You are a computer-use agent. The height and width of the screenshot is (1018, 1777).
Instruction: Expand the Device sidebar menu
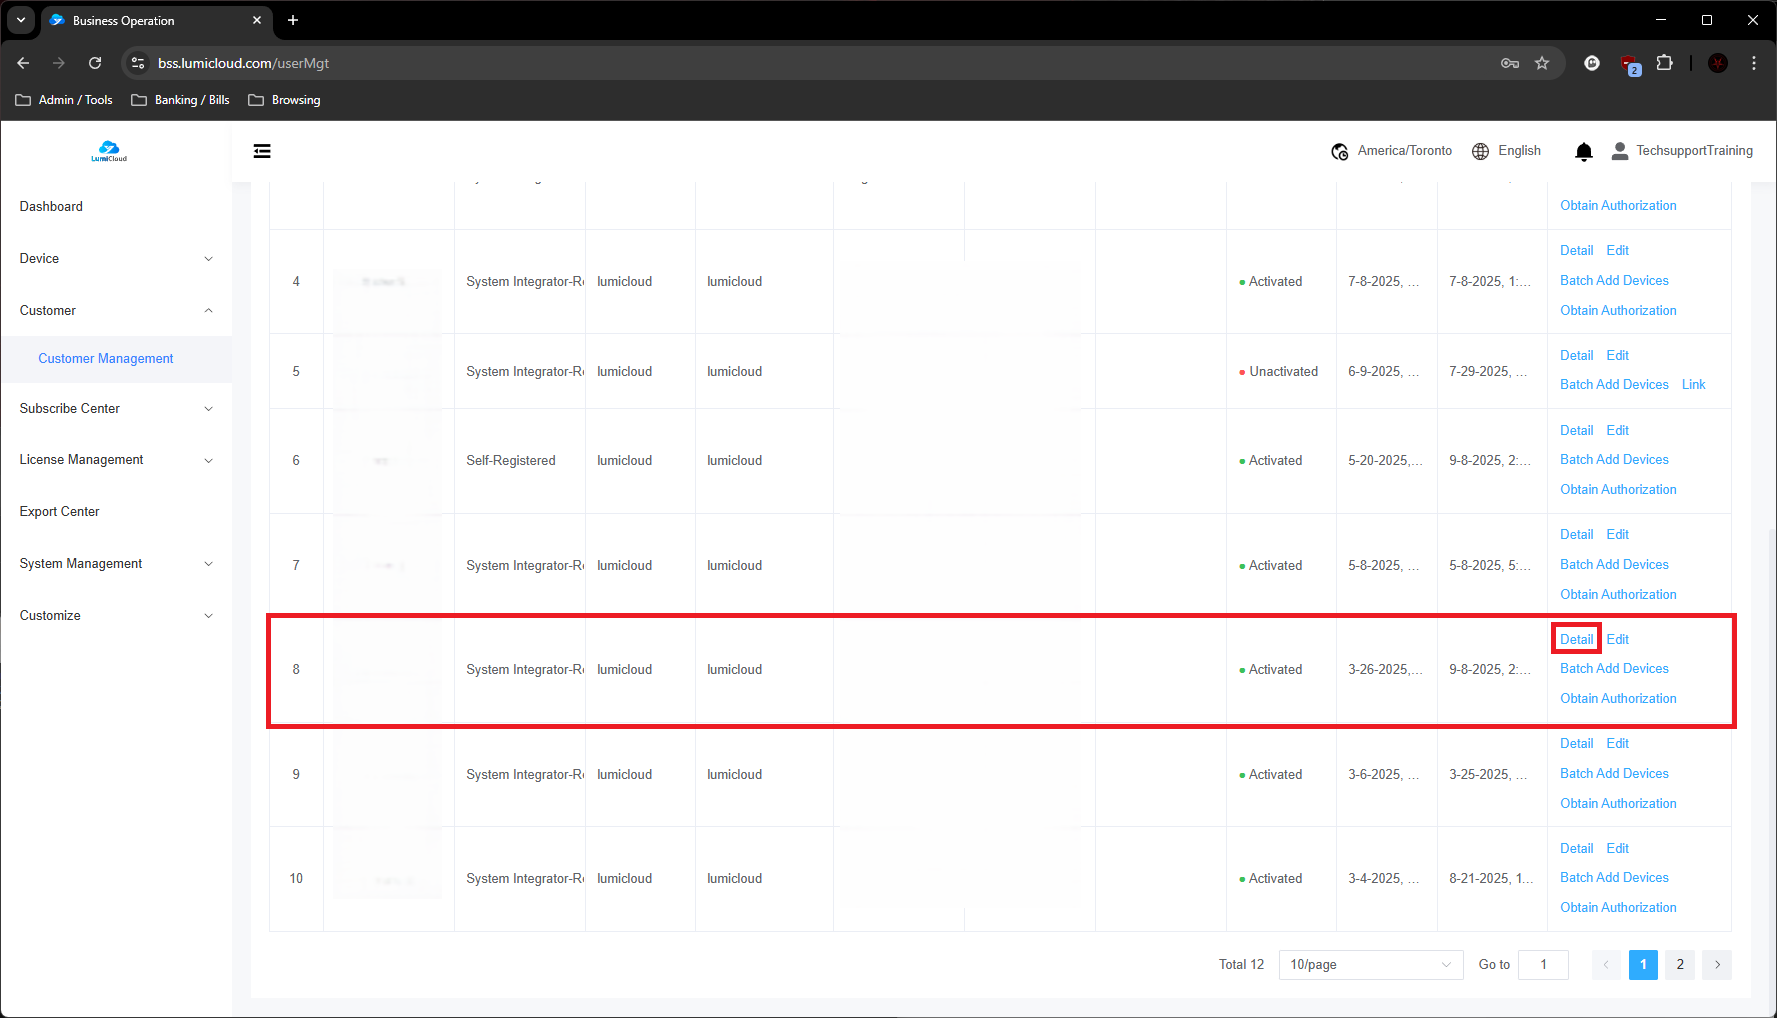(116, 259)
